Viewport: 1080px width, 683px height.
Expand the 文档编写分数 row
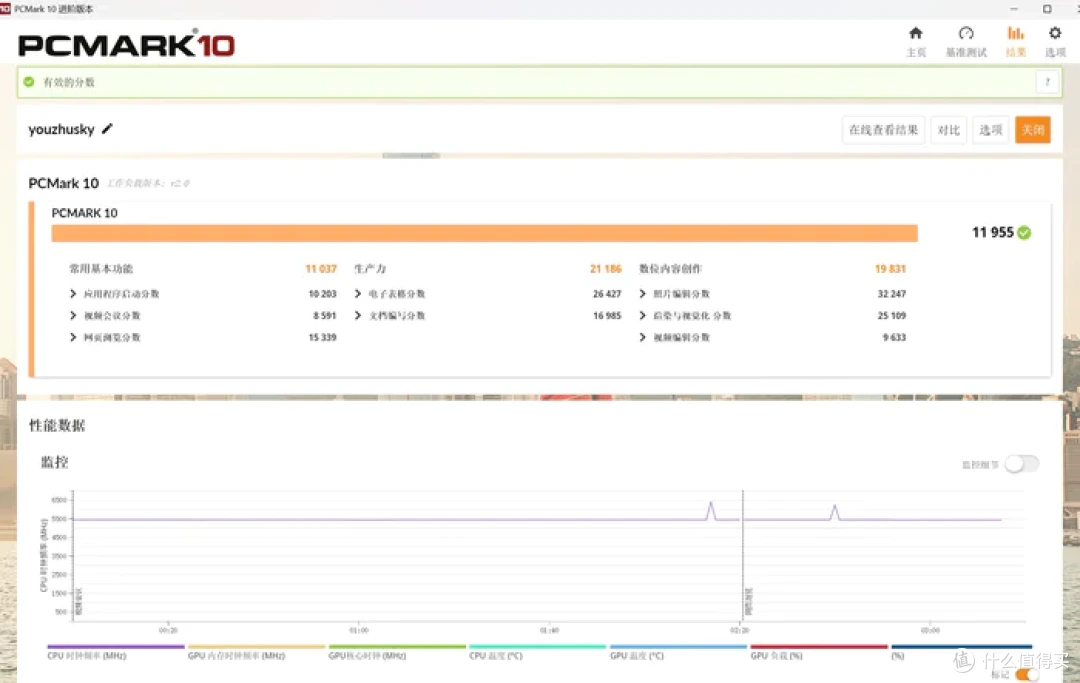coord(357,315)
